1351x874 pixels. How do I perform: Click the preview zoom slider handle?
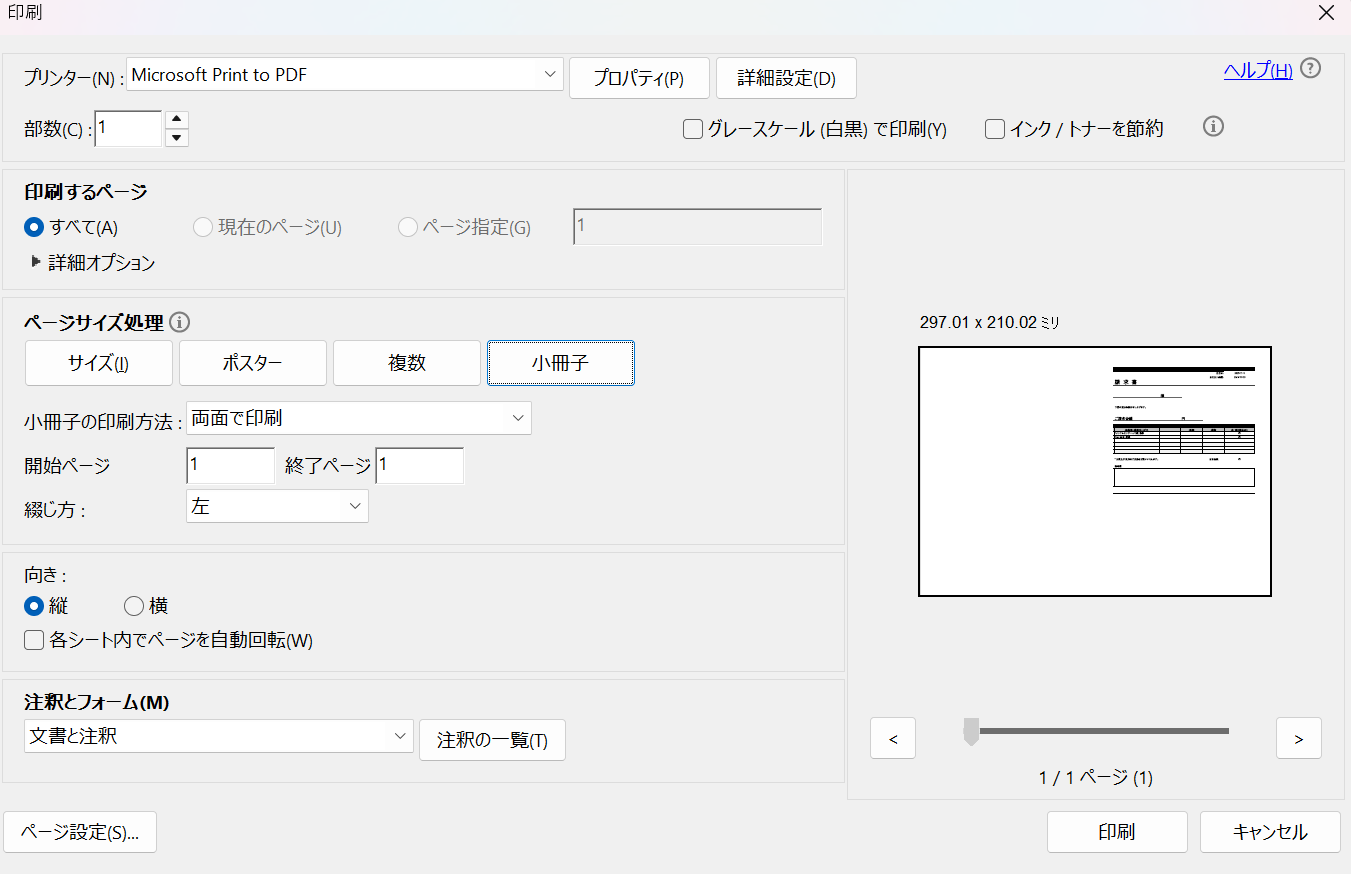pyautogui.click(x=971, y=731)
